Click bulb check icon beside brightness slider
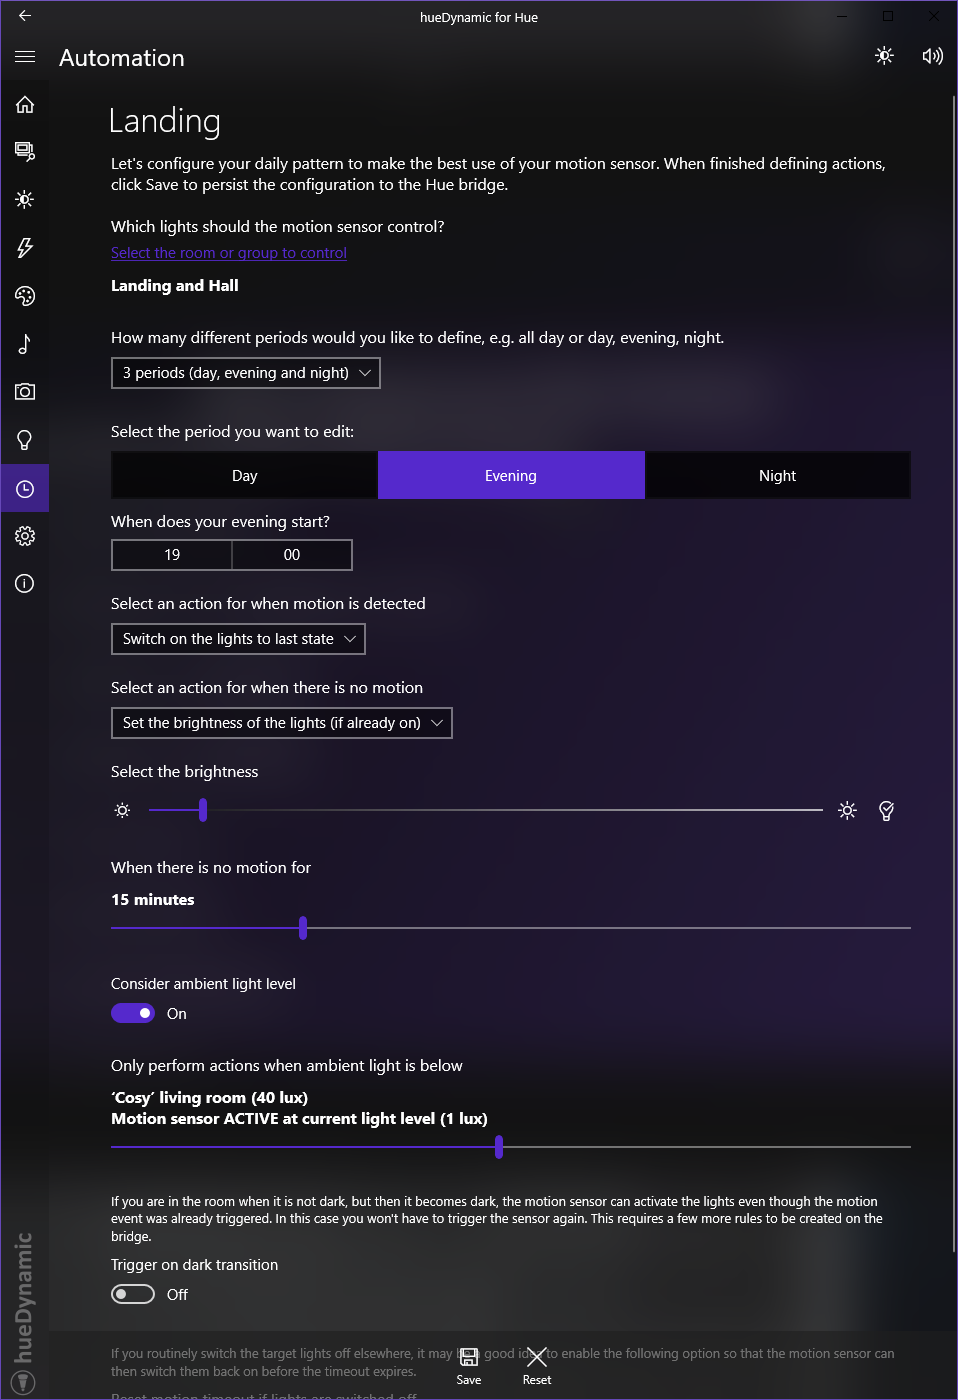 [x=886, y=811]
